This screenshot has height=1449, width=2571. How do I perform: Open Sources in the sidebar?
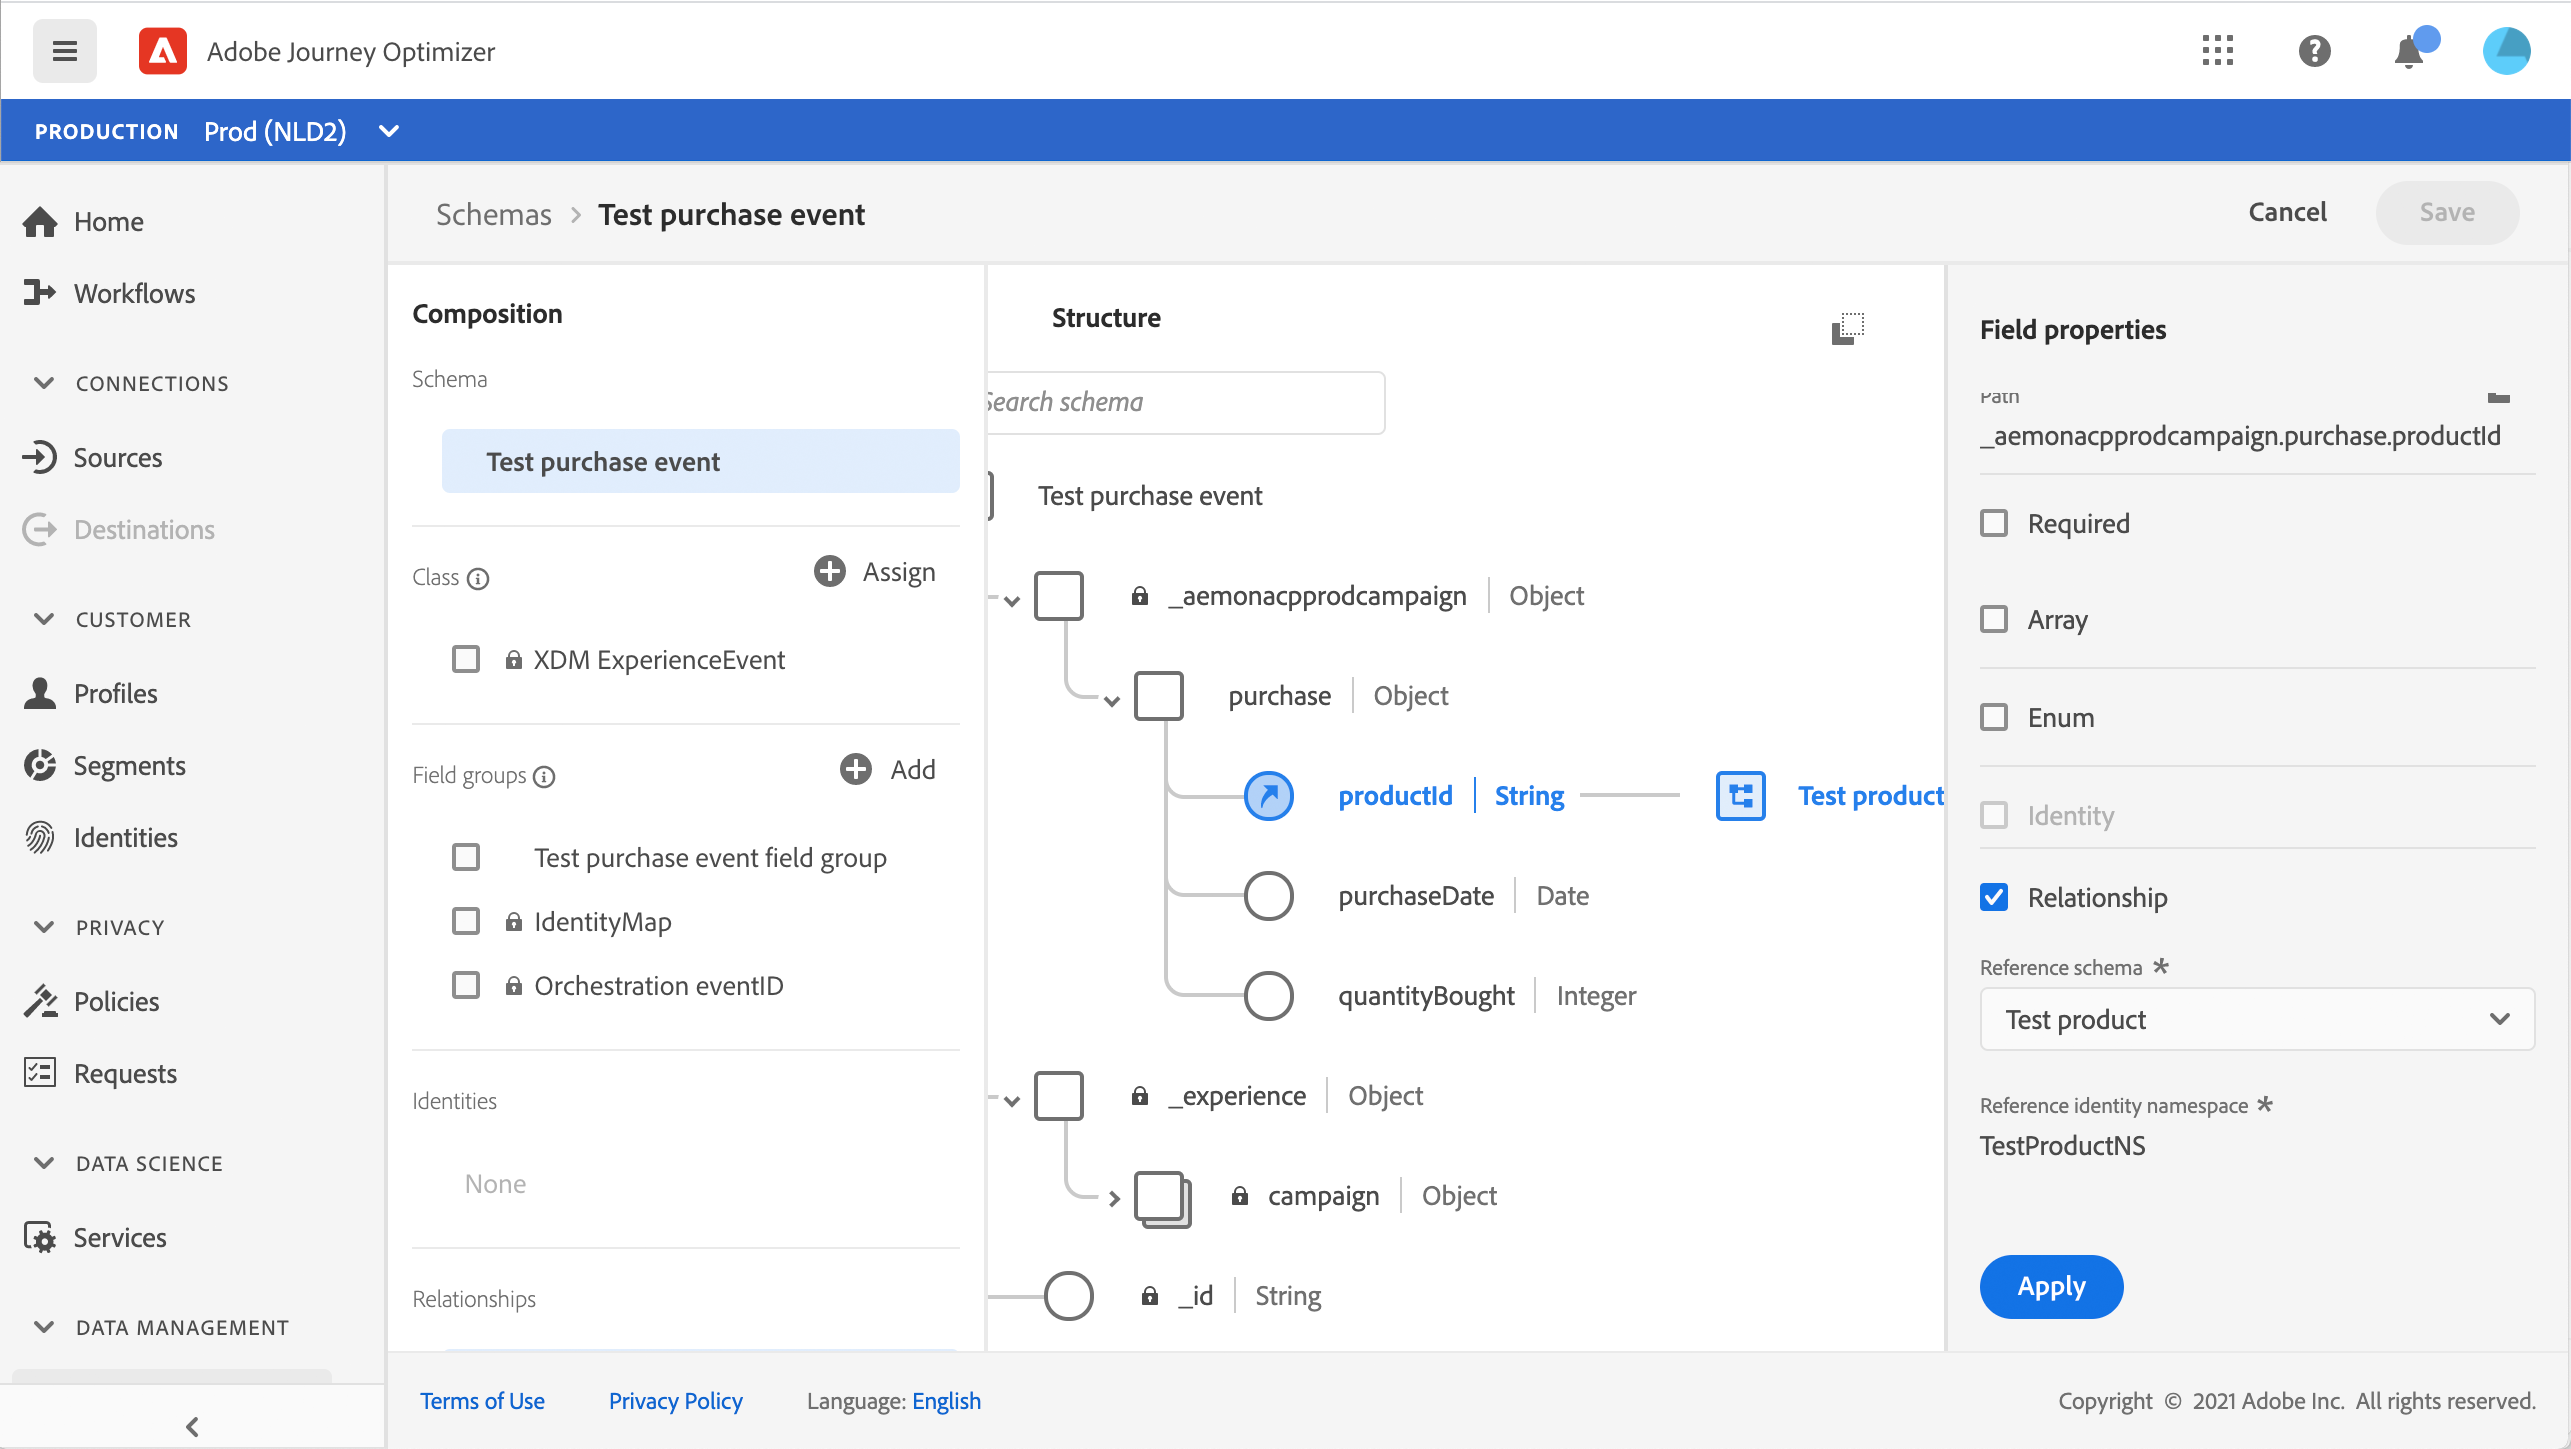click(x=117, y=458)
